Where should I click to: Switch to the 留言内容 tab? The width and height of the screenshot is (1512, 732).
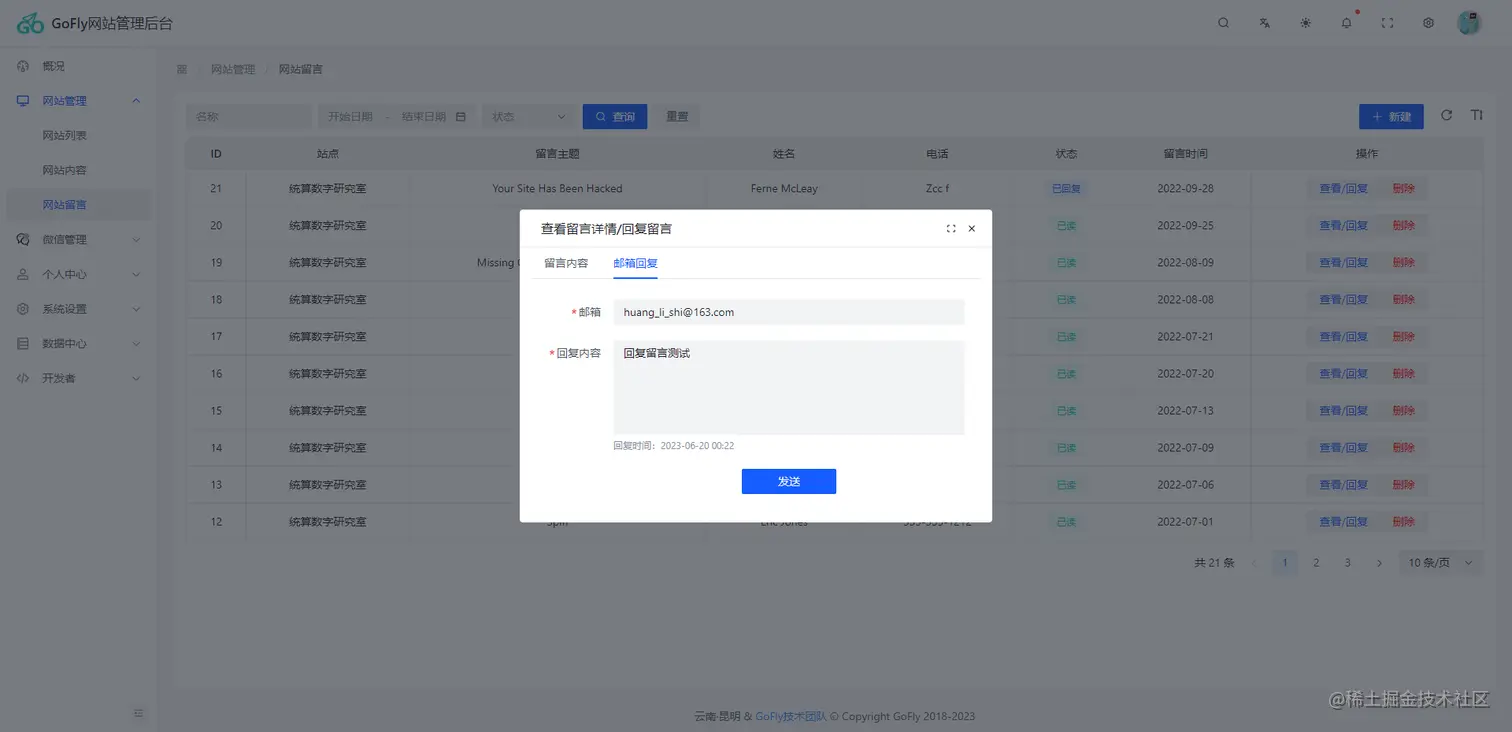pyautogui.click(x=566, y=263)
